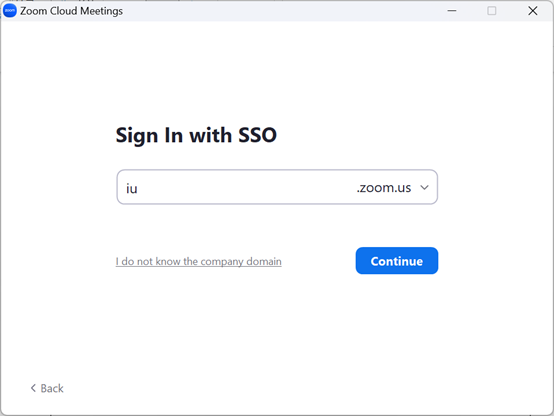Go Back to previous sign-in screen
The image size is (554, 416).
coord(47,388)
